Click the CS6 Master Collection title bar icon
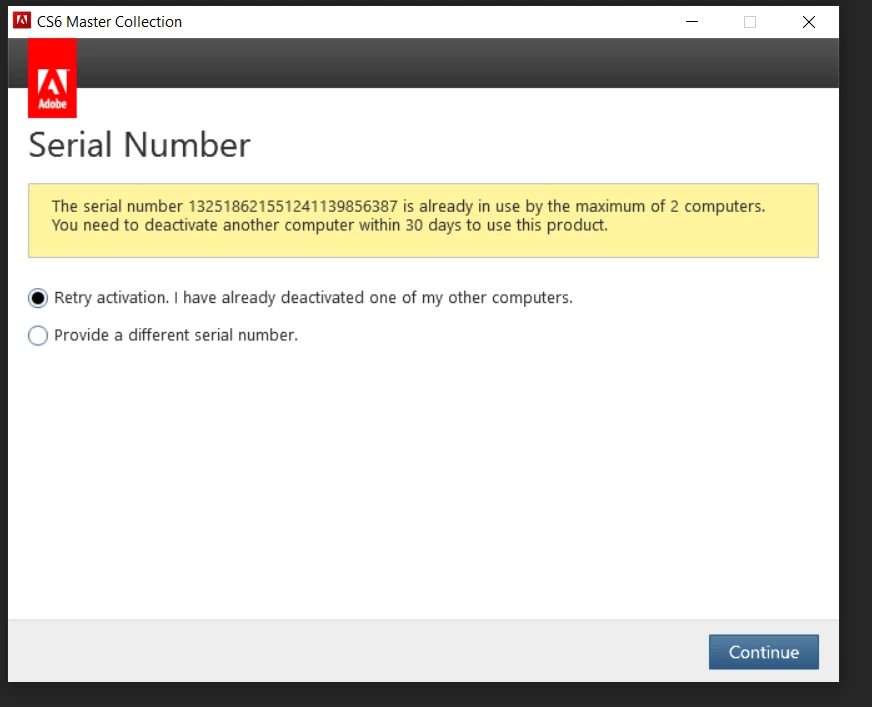 (22, 21)
